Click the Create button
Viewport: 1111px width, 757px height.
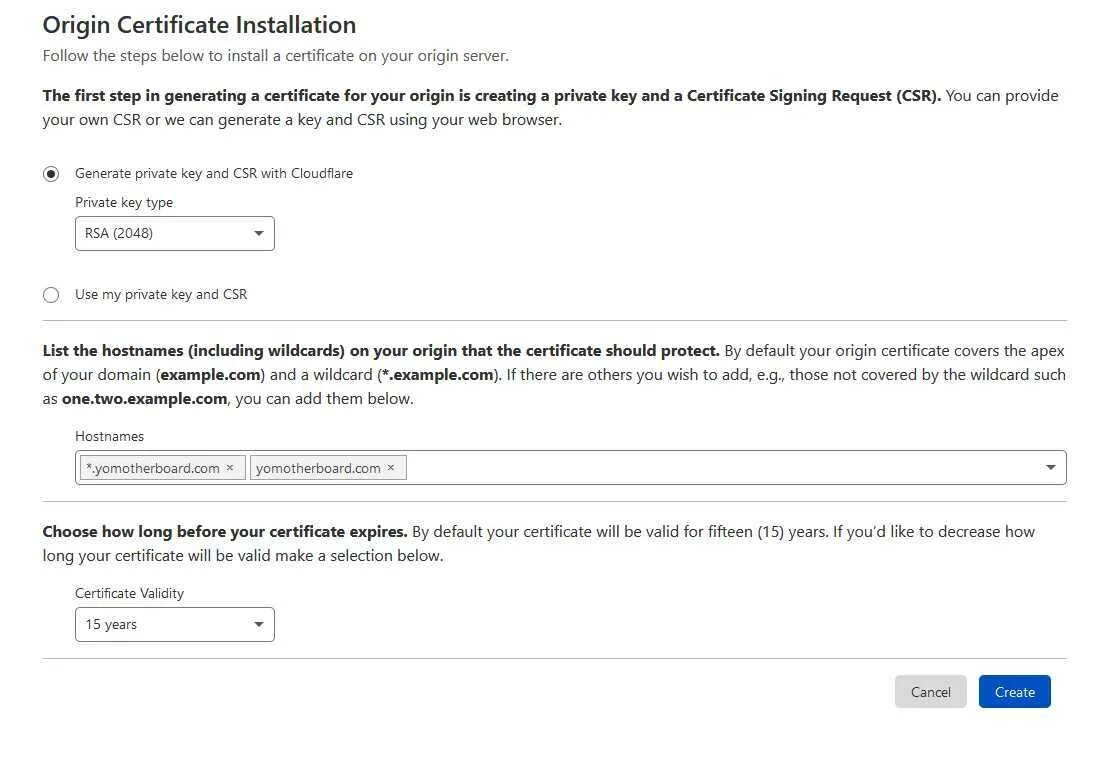[1014, 692]
